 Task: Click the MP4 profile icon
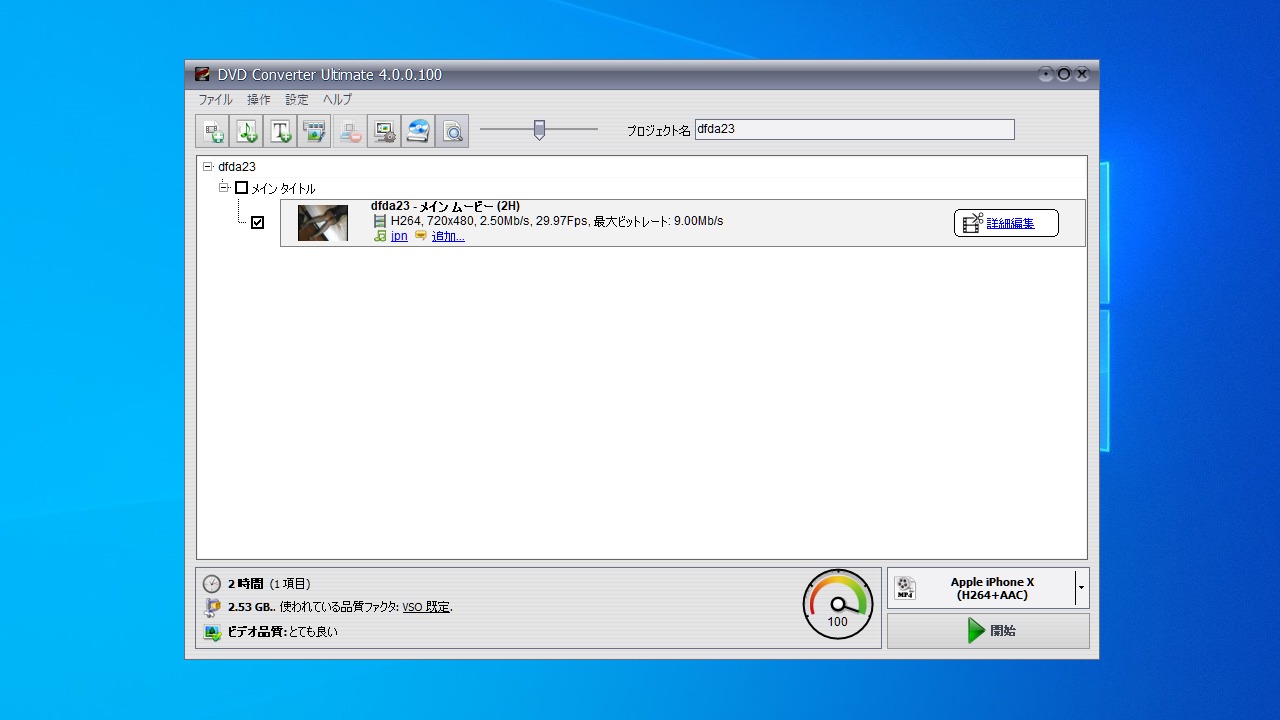click(905, 588)
